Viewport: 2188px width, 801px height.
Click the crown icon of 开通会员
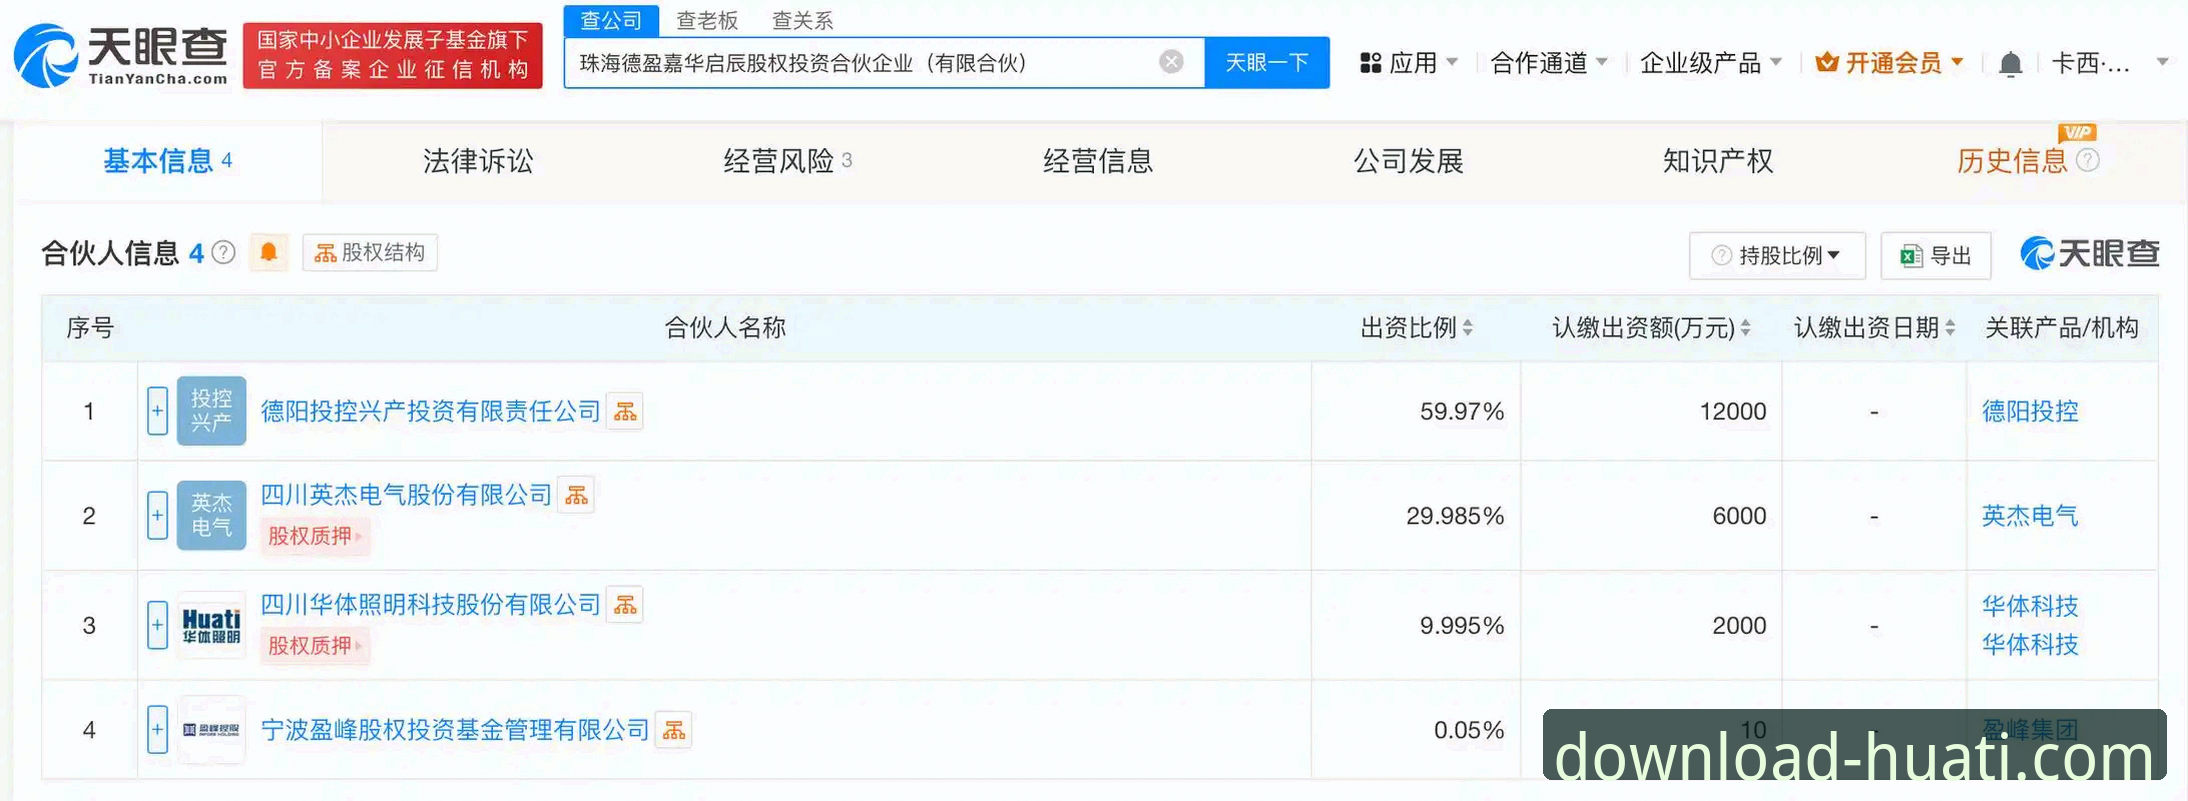(x=1827, y=63)
